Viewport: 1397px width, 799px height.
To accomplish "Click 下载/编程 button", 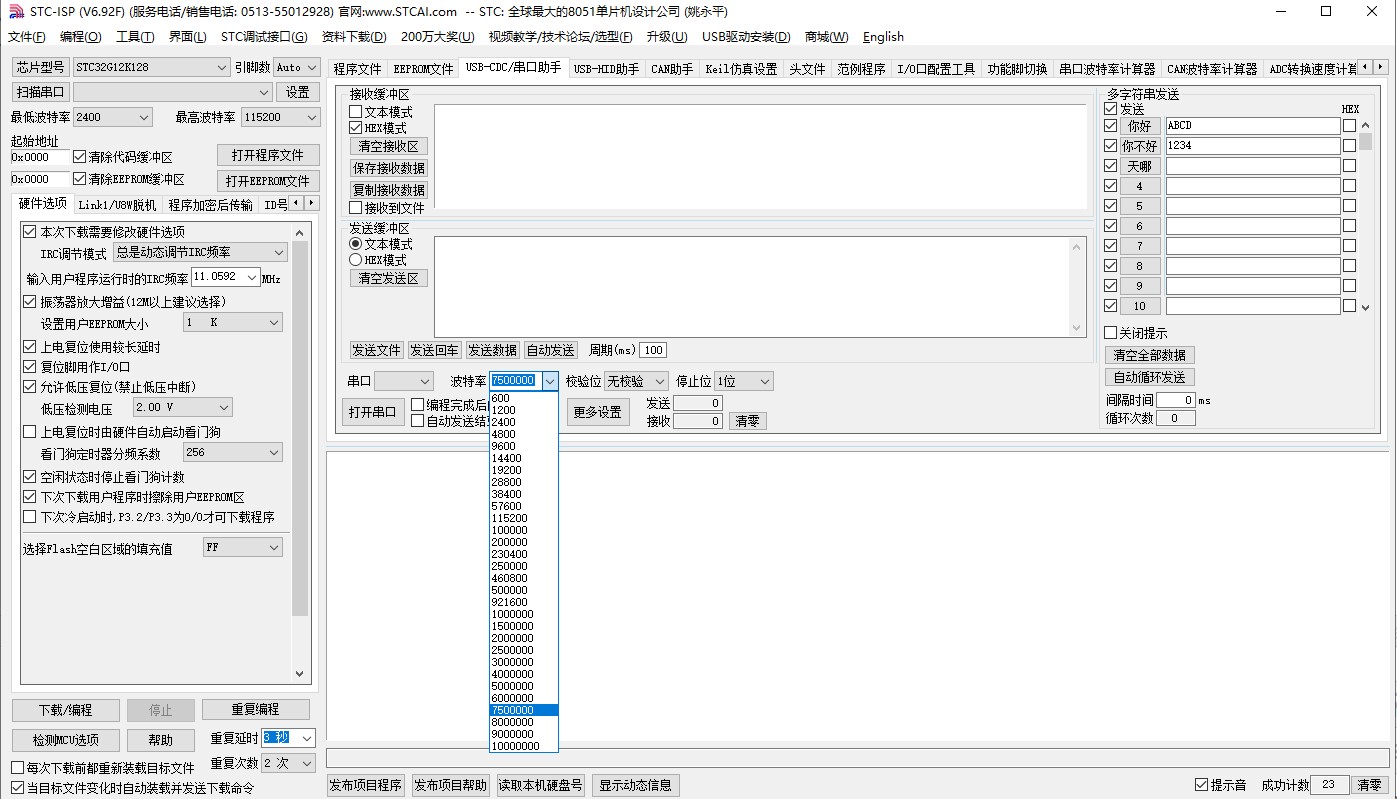I will click(x=66, y=710).
